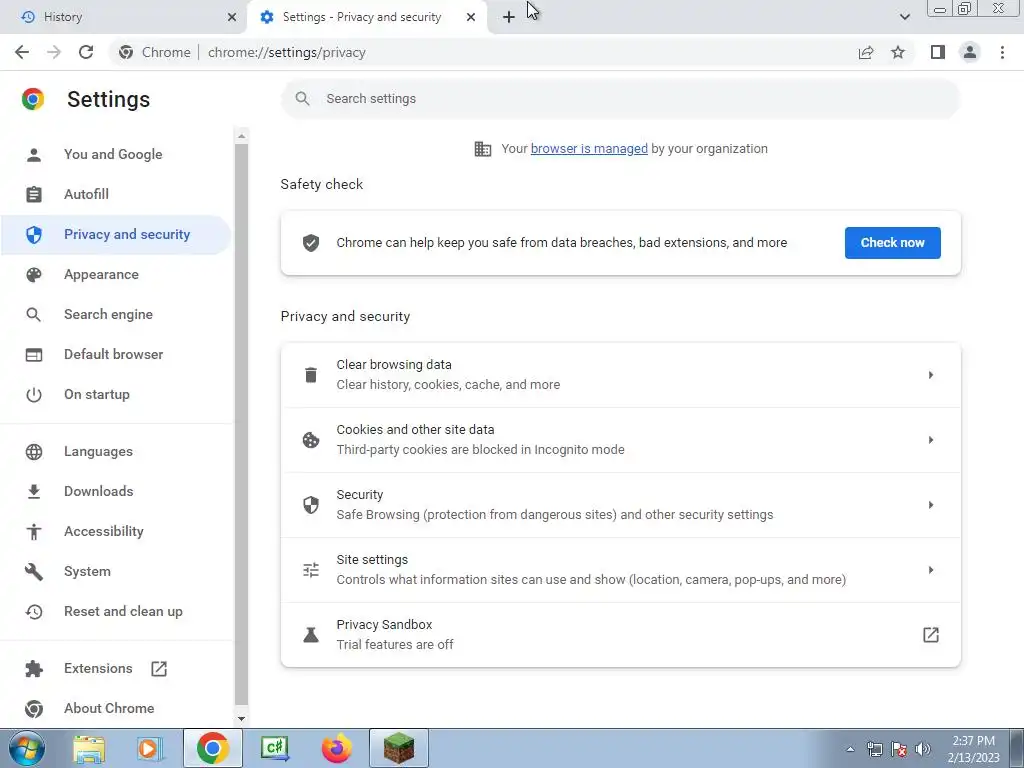Screen dimensions: 1024x768
Task: Click the trash icon for Clear browsing data
Action: (x=311, y=375)
